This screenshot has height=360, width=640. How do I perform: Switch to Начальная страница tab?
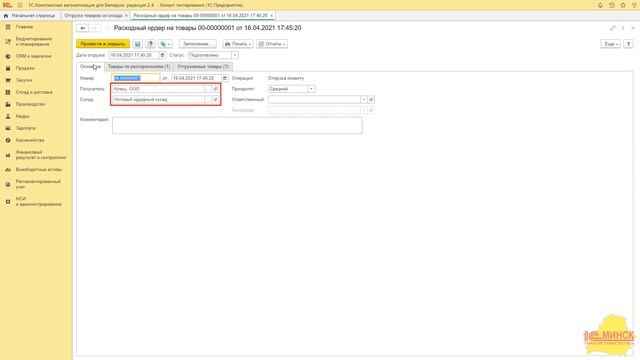click(x=30, y=16)
